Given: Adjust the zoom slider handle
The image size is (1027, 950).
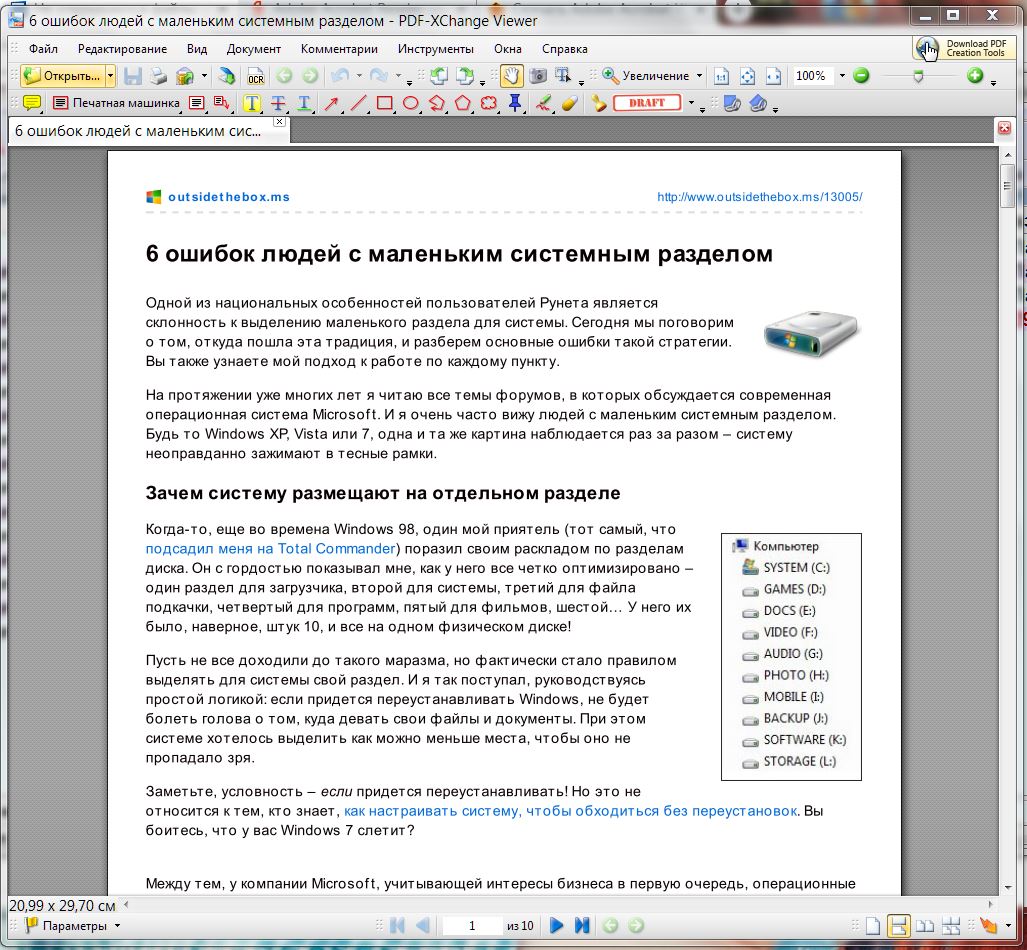Looking at the screenshot, I should [918, 76].
